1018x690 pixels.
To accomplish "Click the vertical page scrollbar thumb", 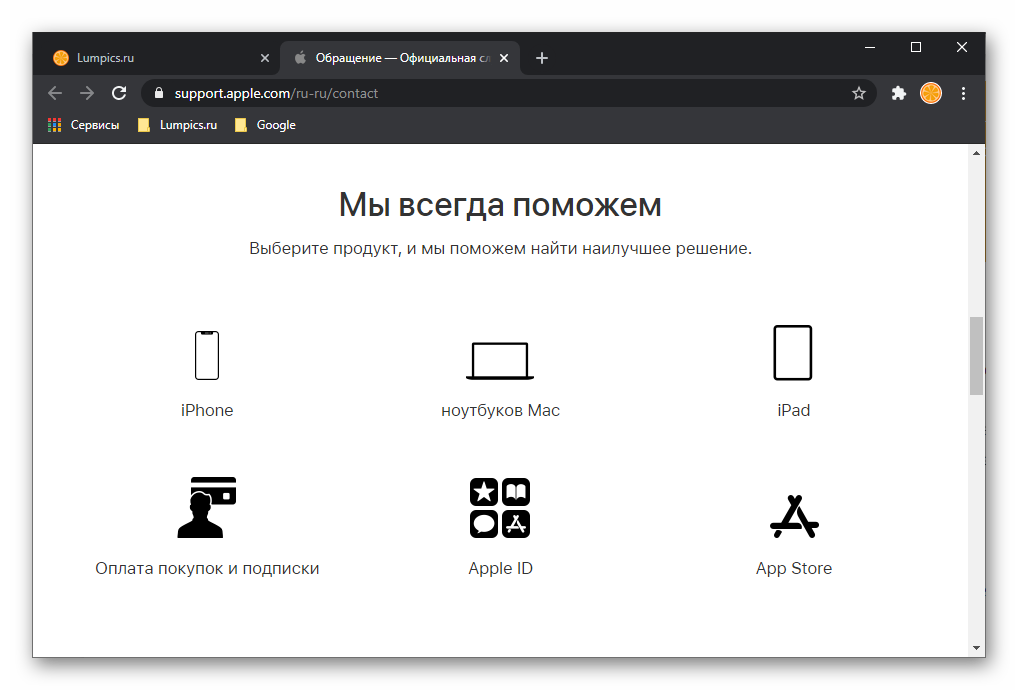I will coord(976,355).
